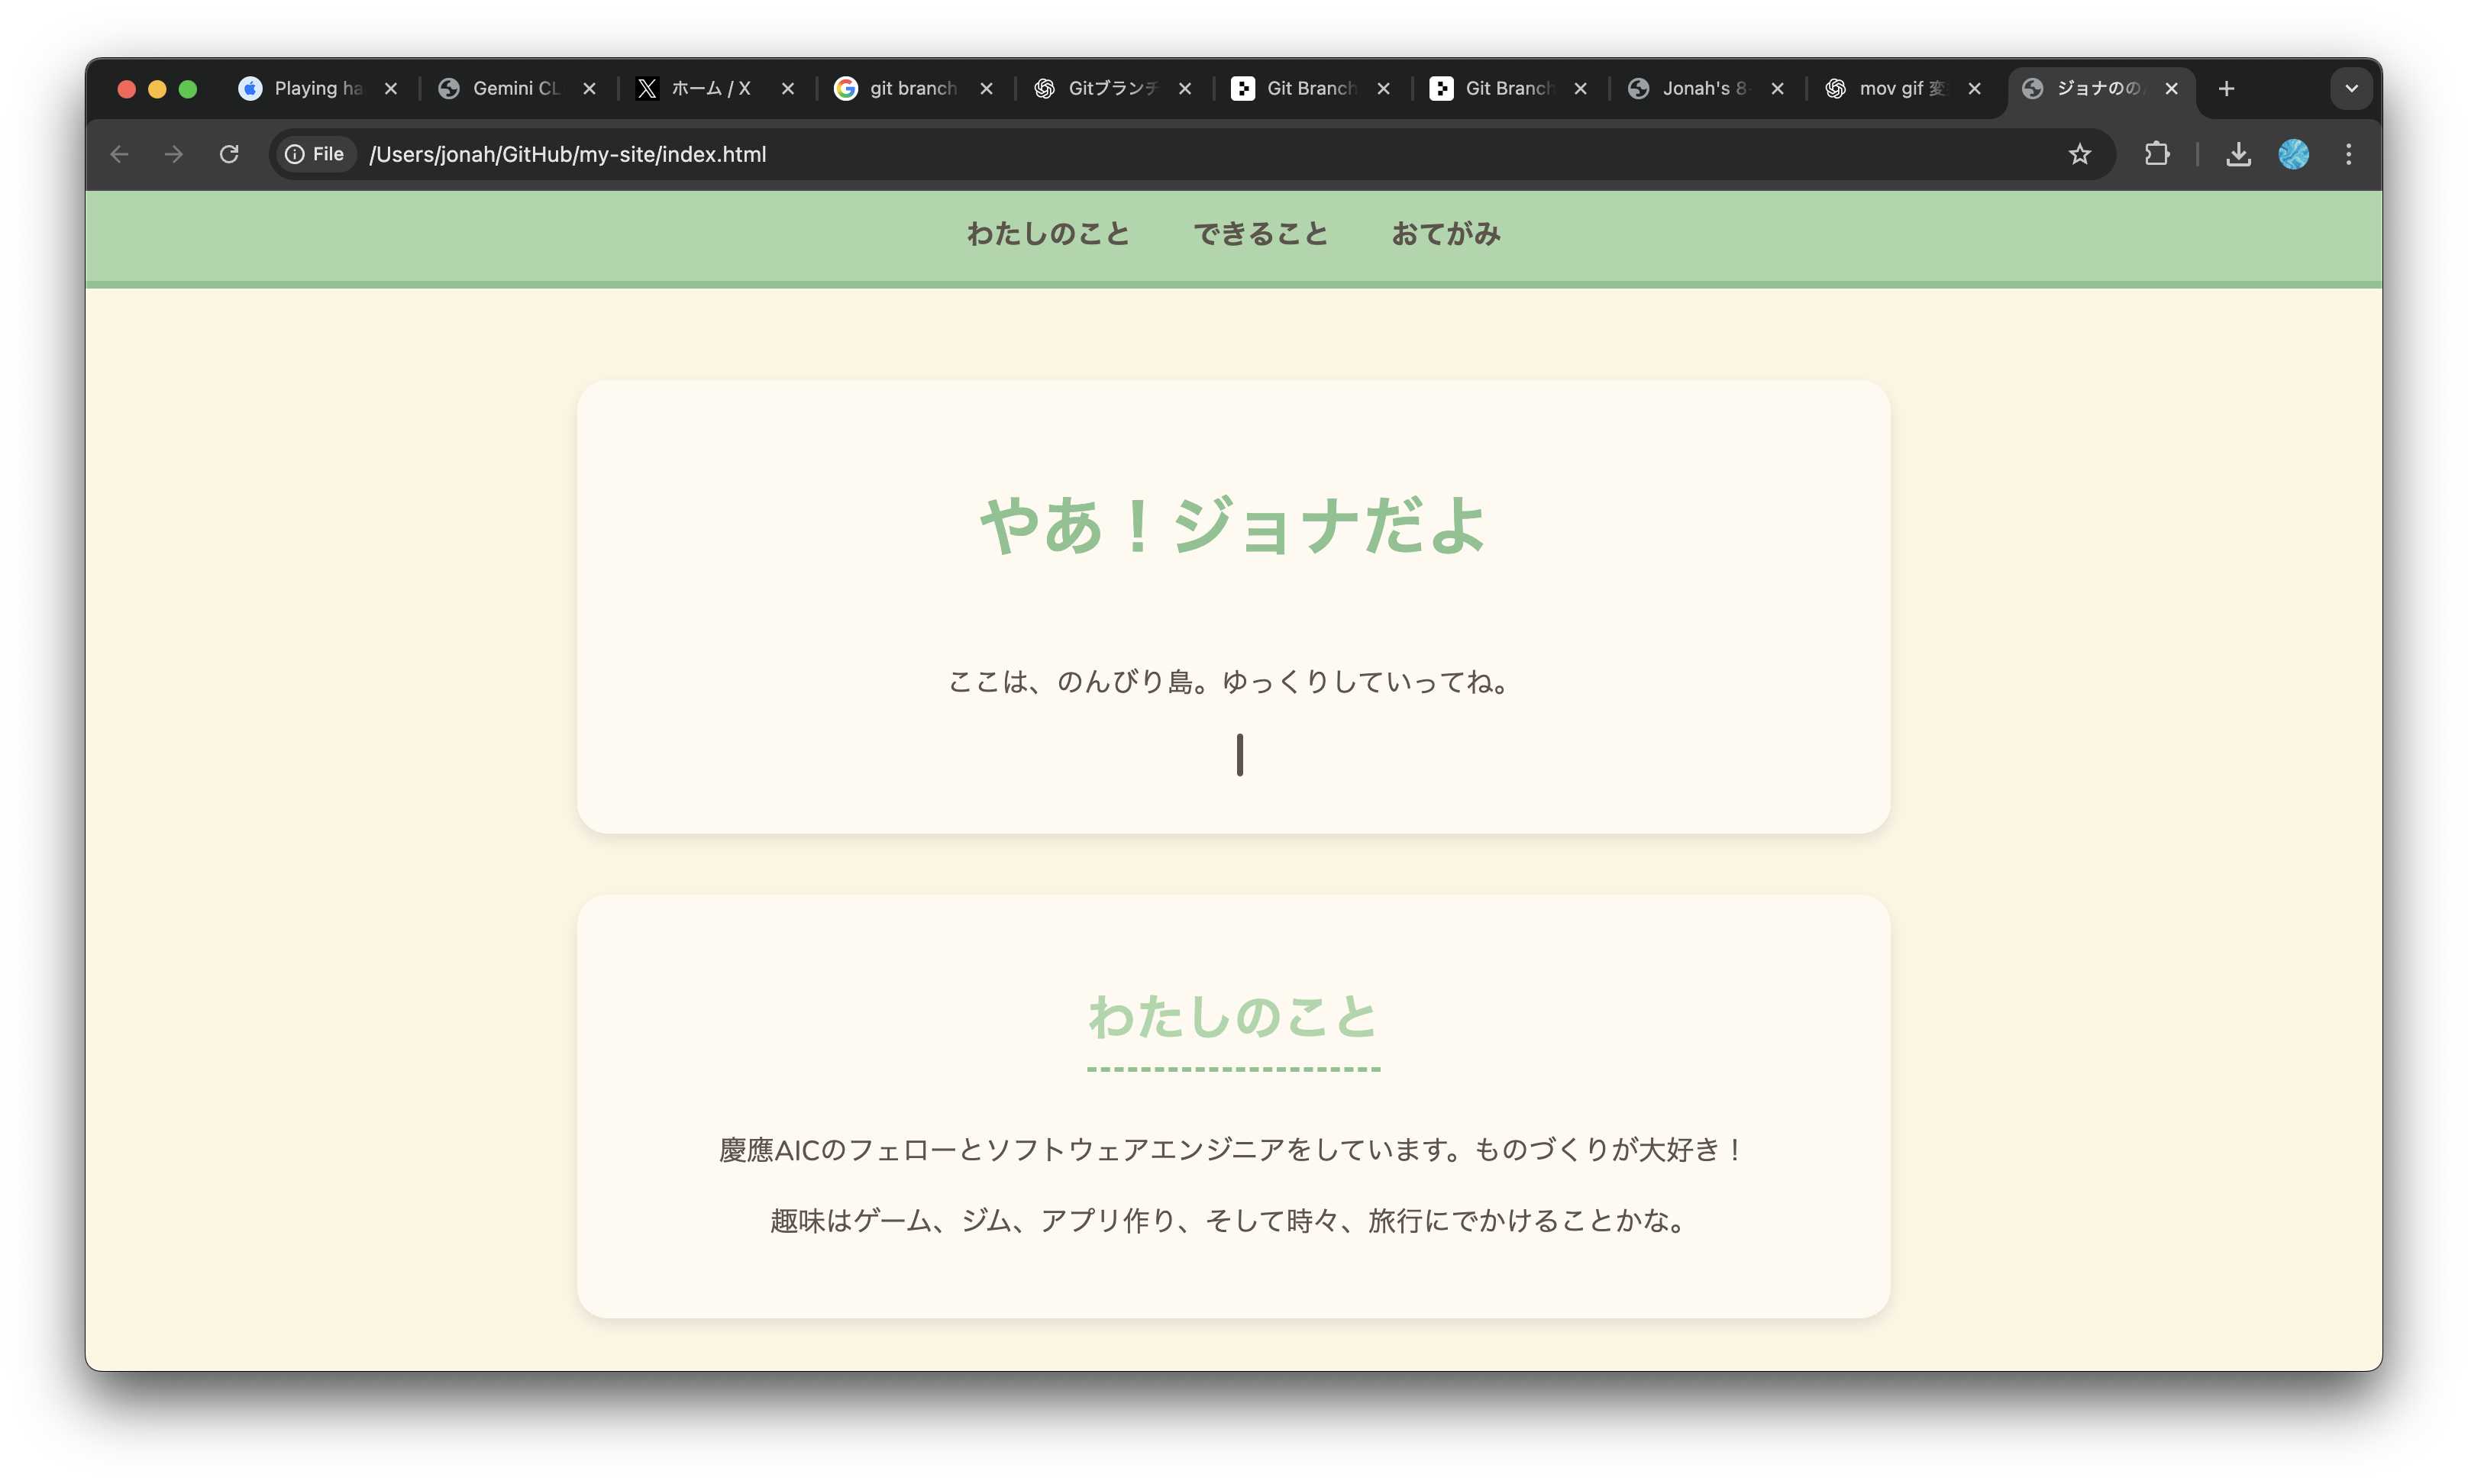
Task: Open Chrome three-dot menu
Action: click(x=2349, y=154)
